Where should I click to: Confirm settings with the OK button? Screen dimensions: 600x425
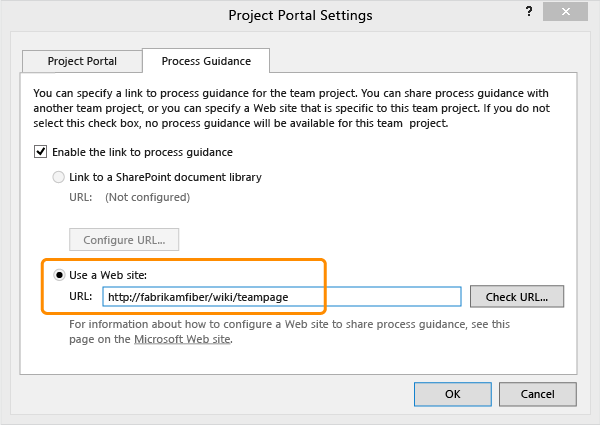[x=453, y=394]
